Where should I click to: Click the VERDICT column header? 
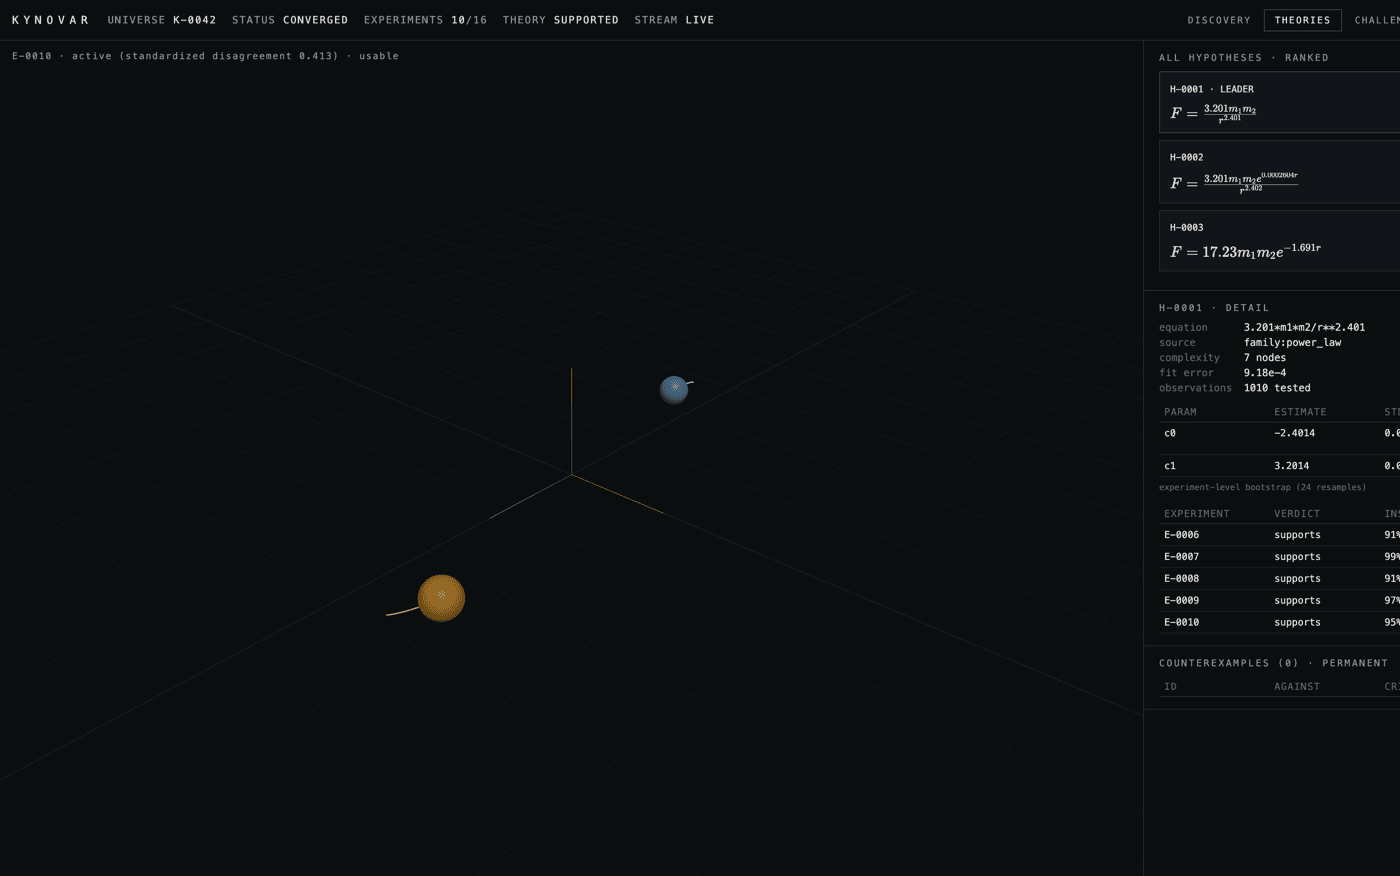coord(1297,514)
